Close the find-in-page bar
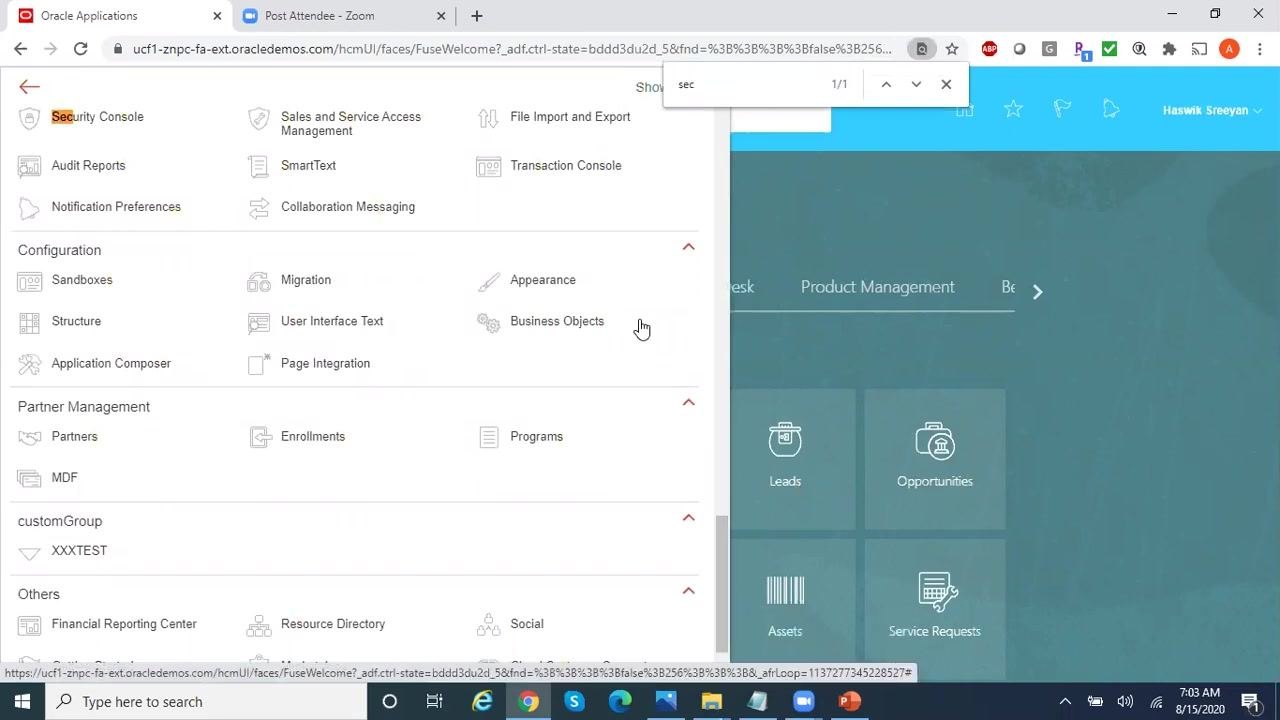Image resolution: width=1280 pixels, height=720 pixels. pyautogui.click(x=946, y=85)
